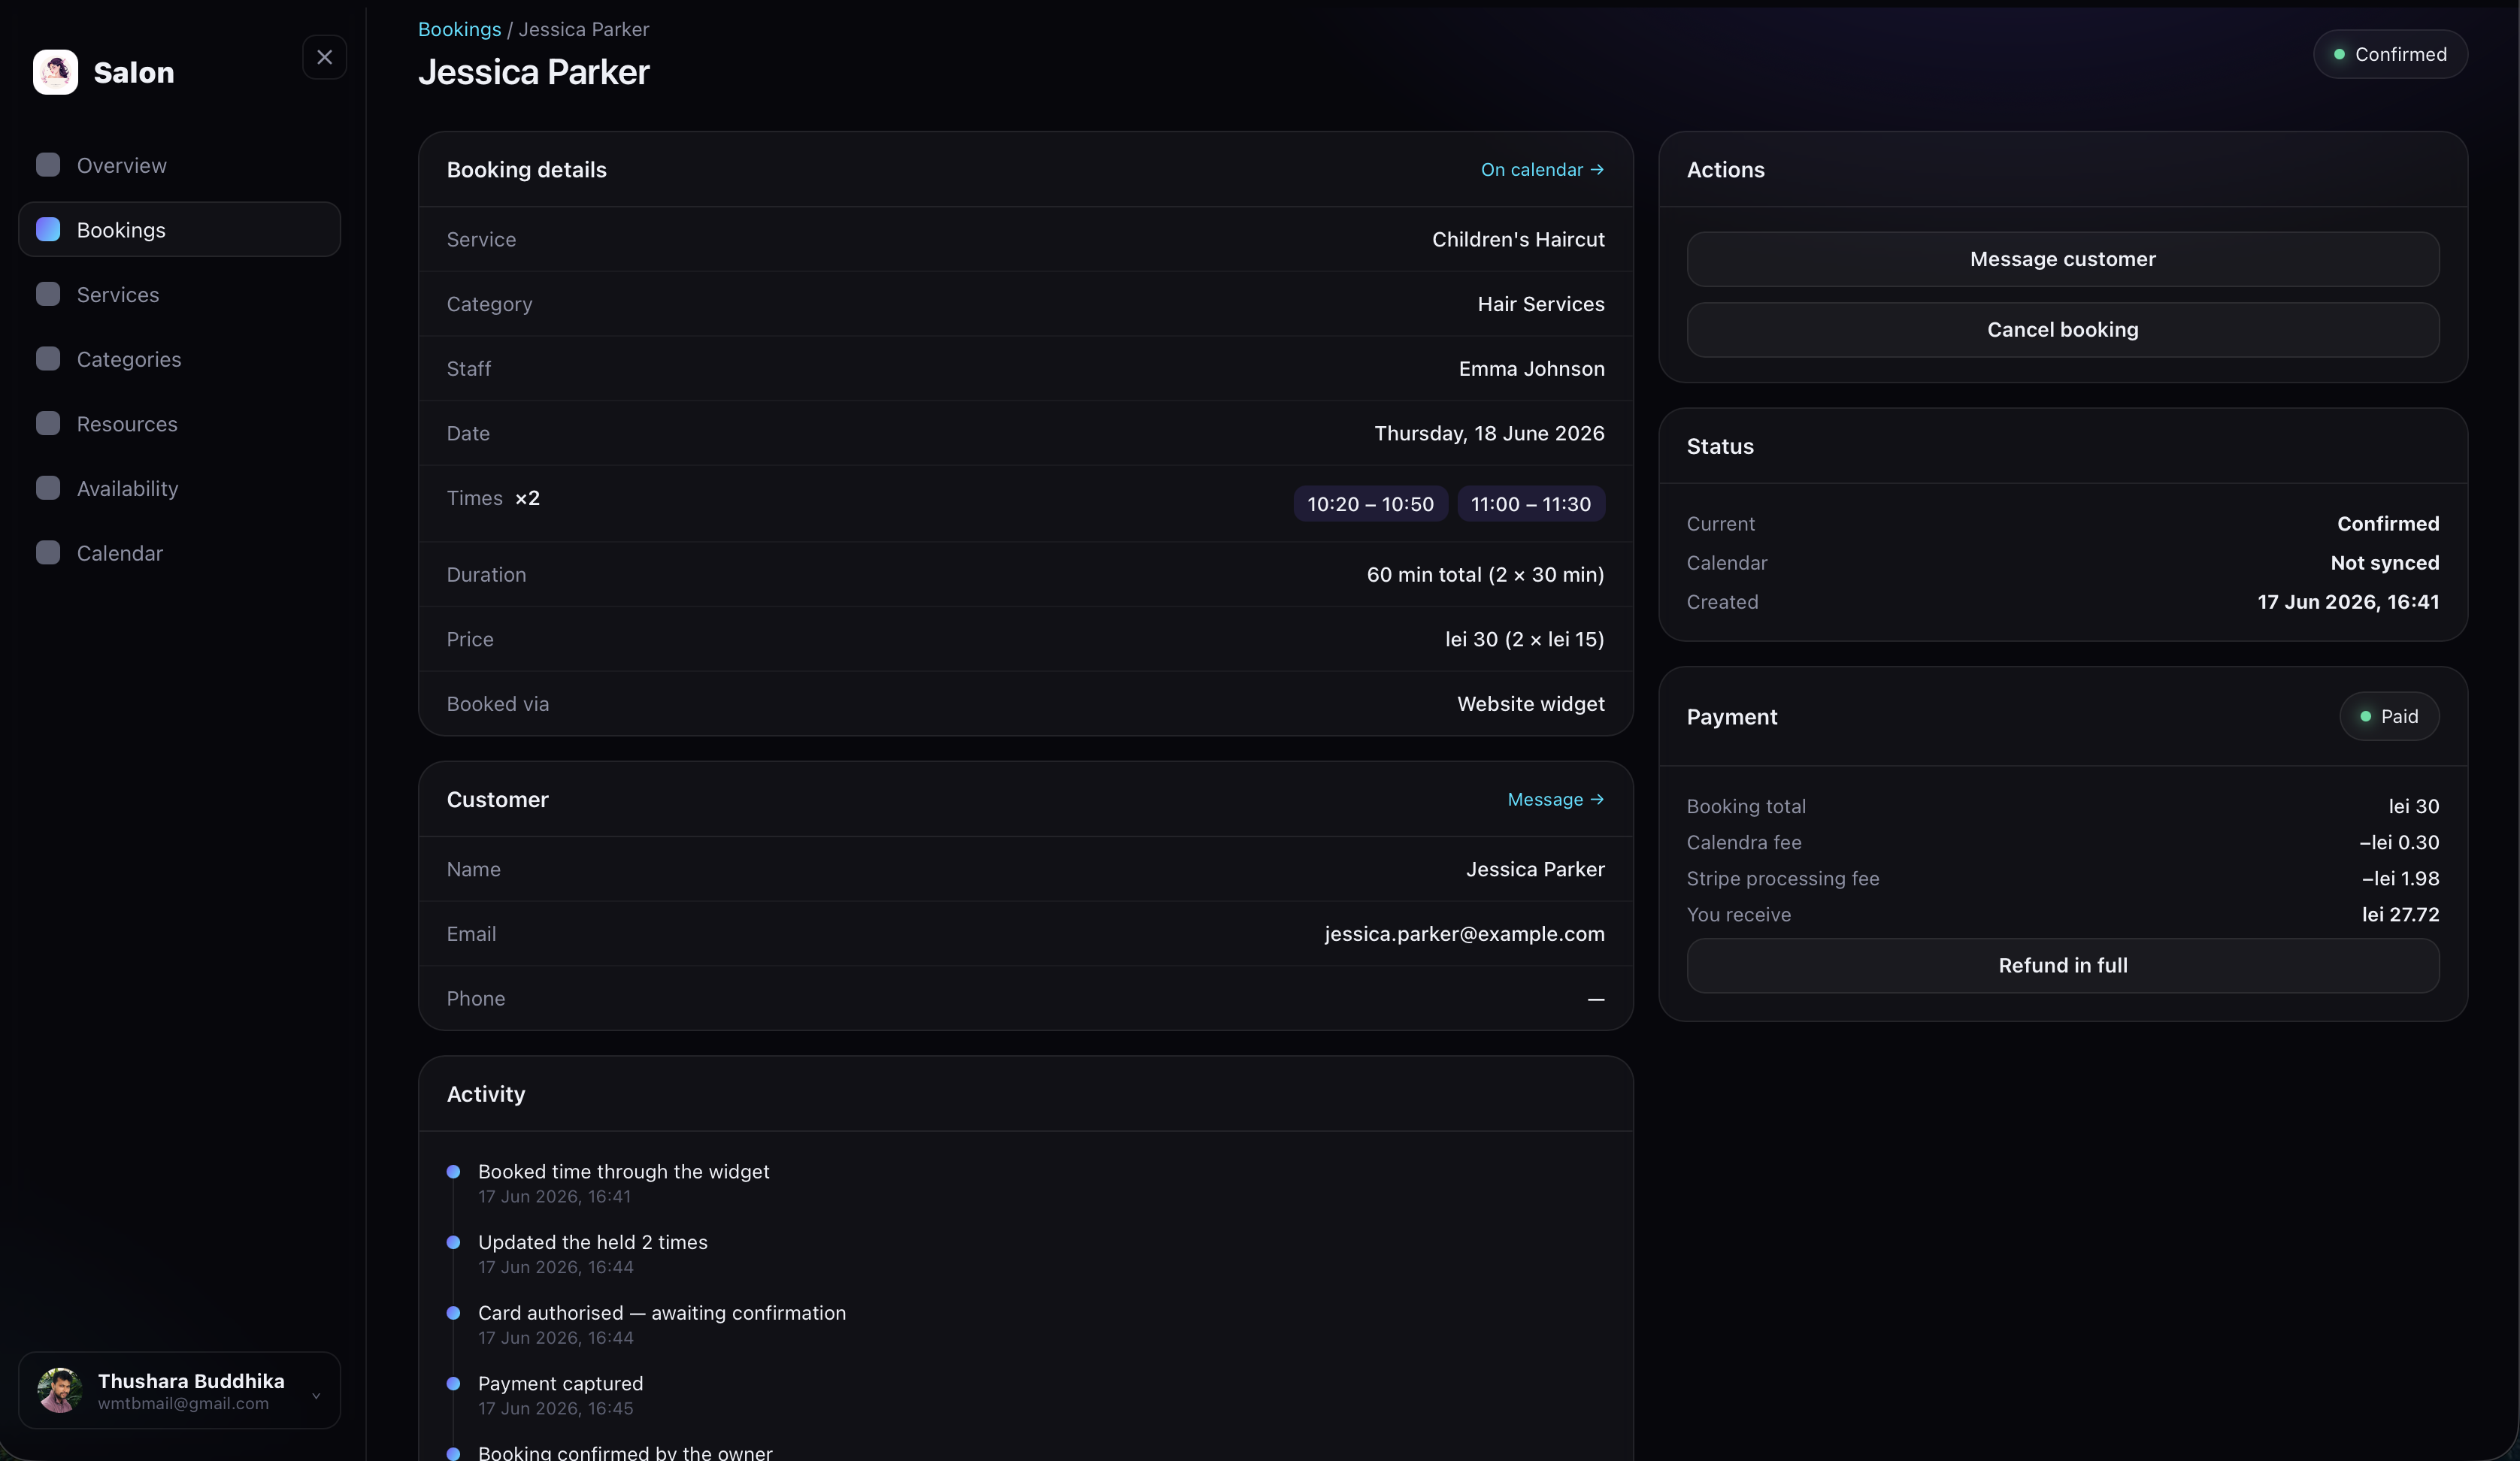The image size is (2520, 1461).
Task: Click the Categories sidebar icon
Action: 48,359
